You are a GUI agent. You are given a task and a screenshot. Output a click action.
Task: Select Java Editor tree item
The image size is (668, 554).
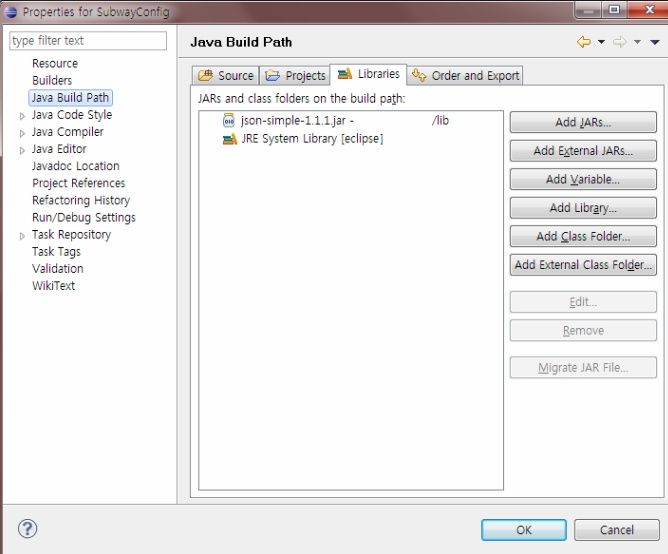tap(59, 149)
